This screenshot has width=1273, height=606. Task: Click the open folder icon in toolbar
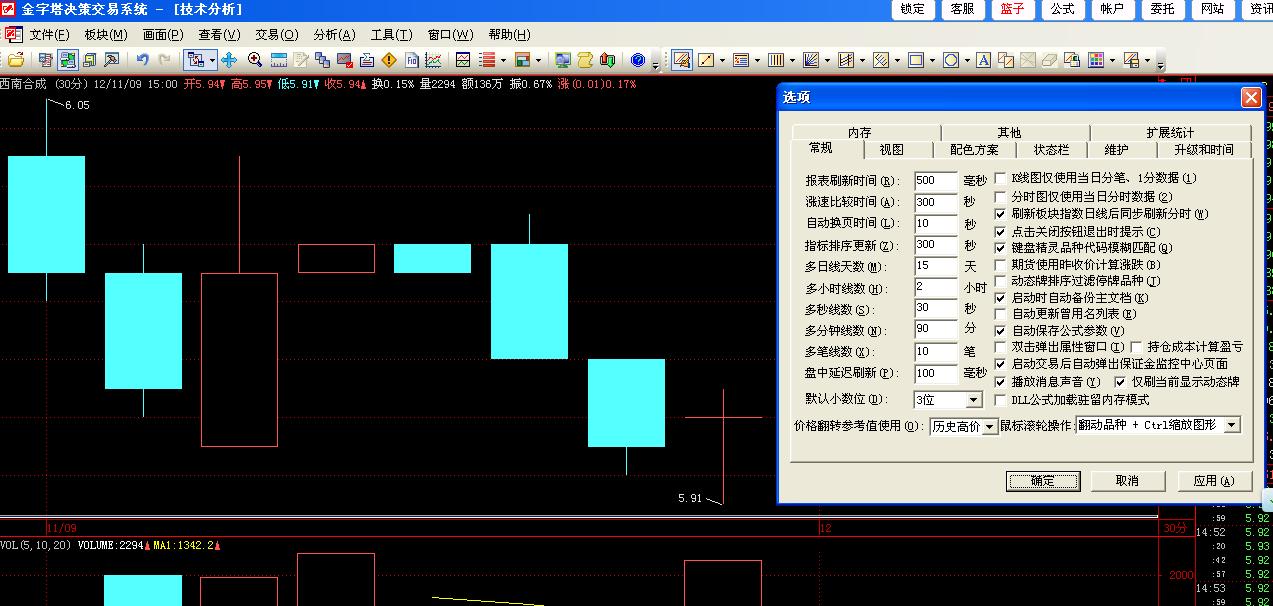tap(16, 60)
